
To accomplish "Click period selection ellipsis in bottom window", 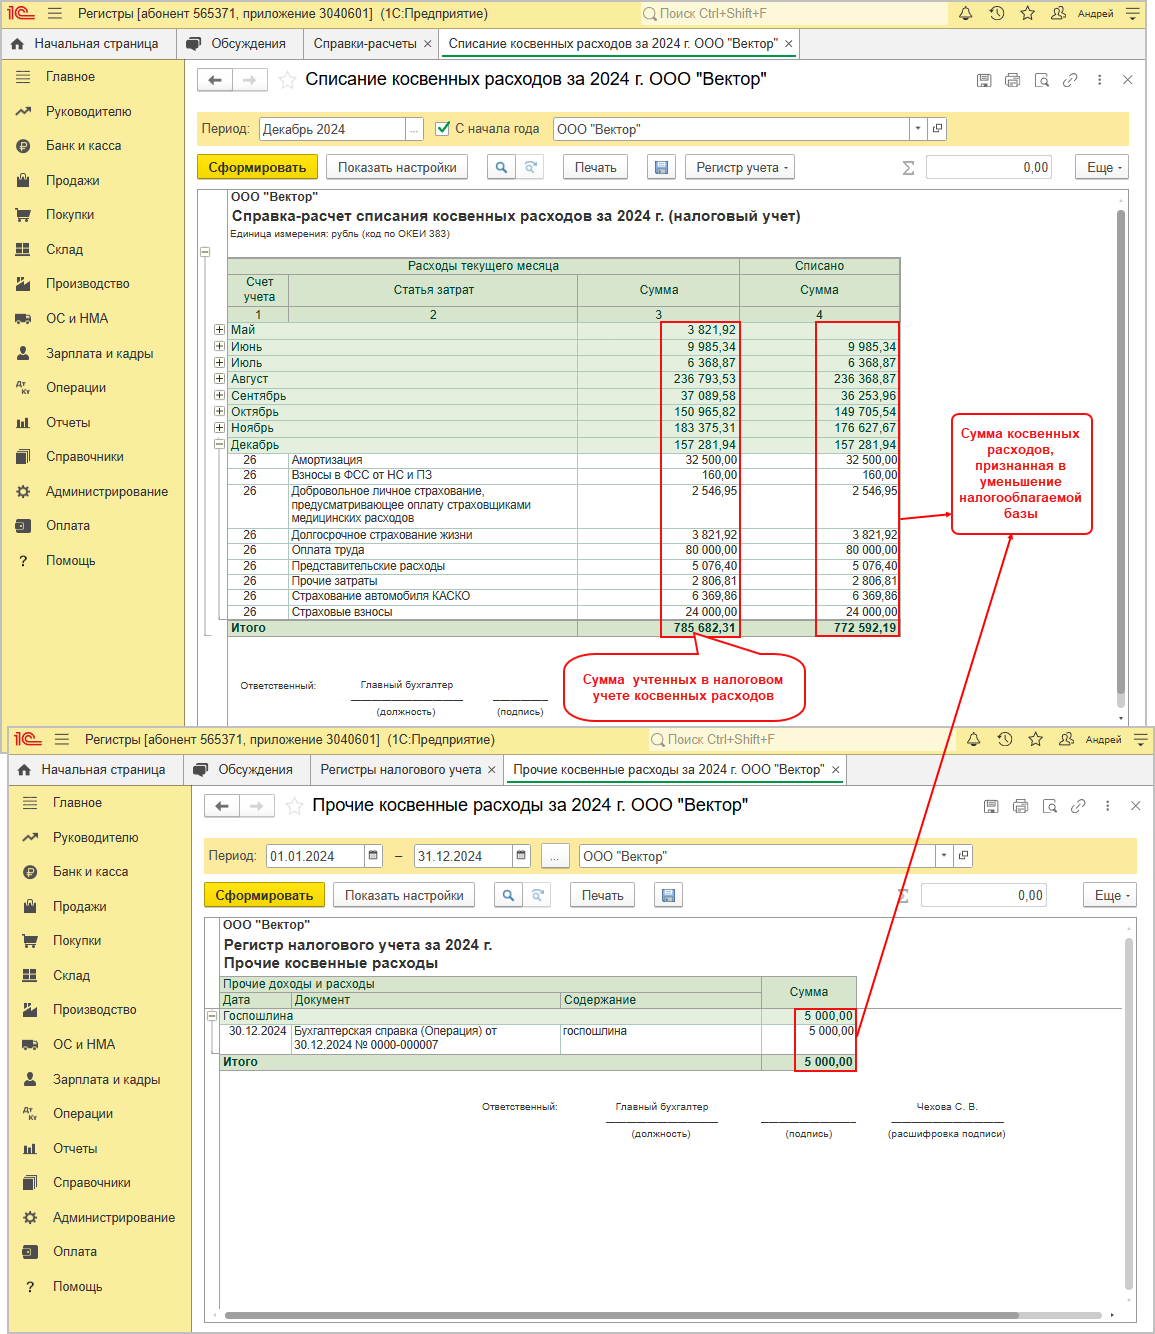I will (x=555, y=856).
